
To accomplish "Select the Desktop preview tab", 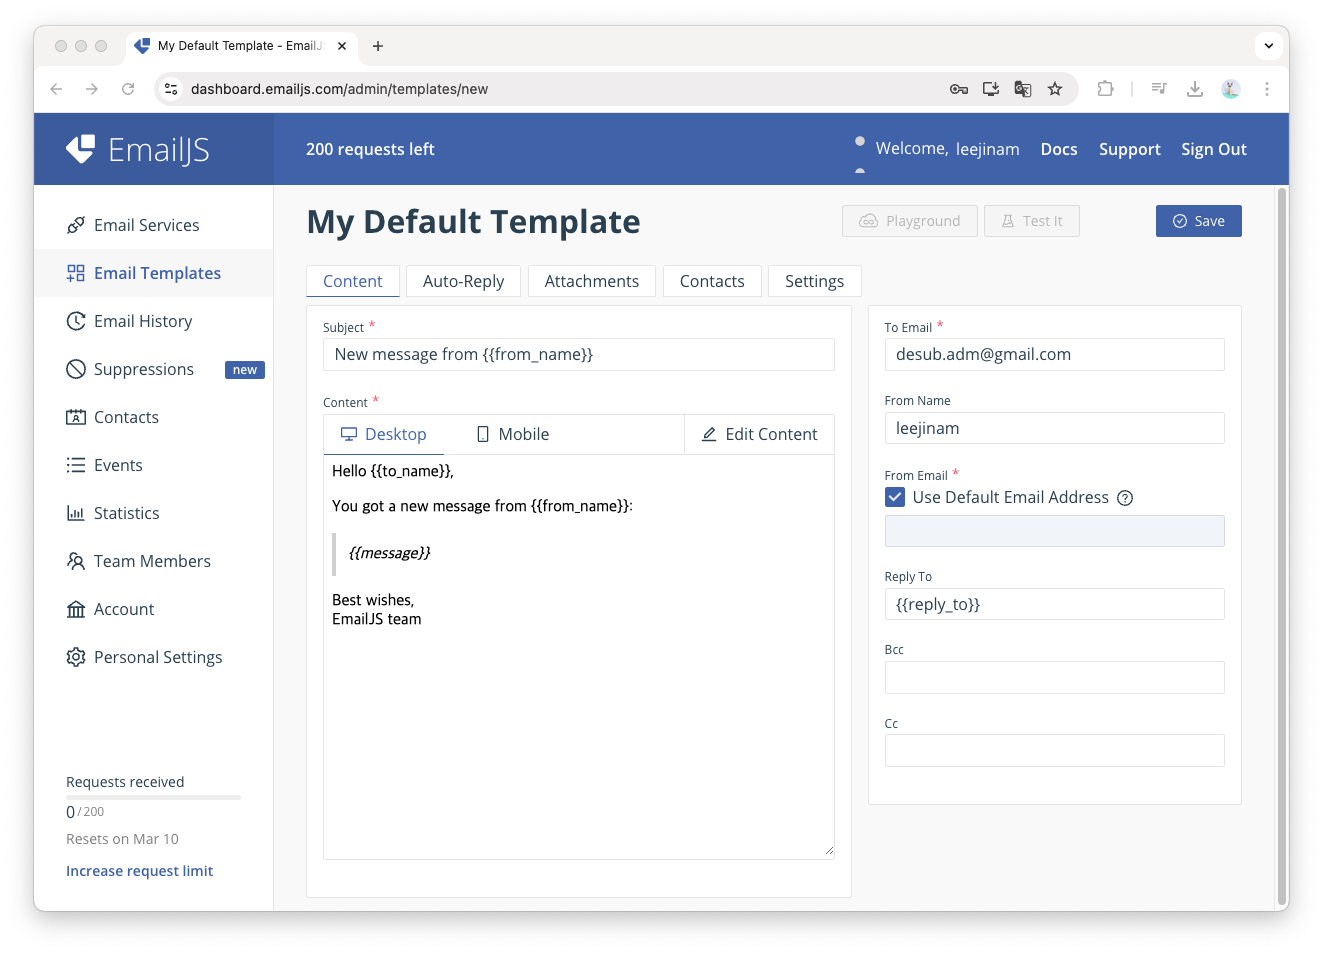I will 384,434.
